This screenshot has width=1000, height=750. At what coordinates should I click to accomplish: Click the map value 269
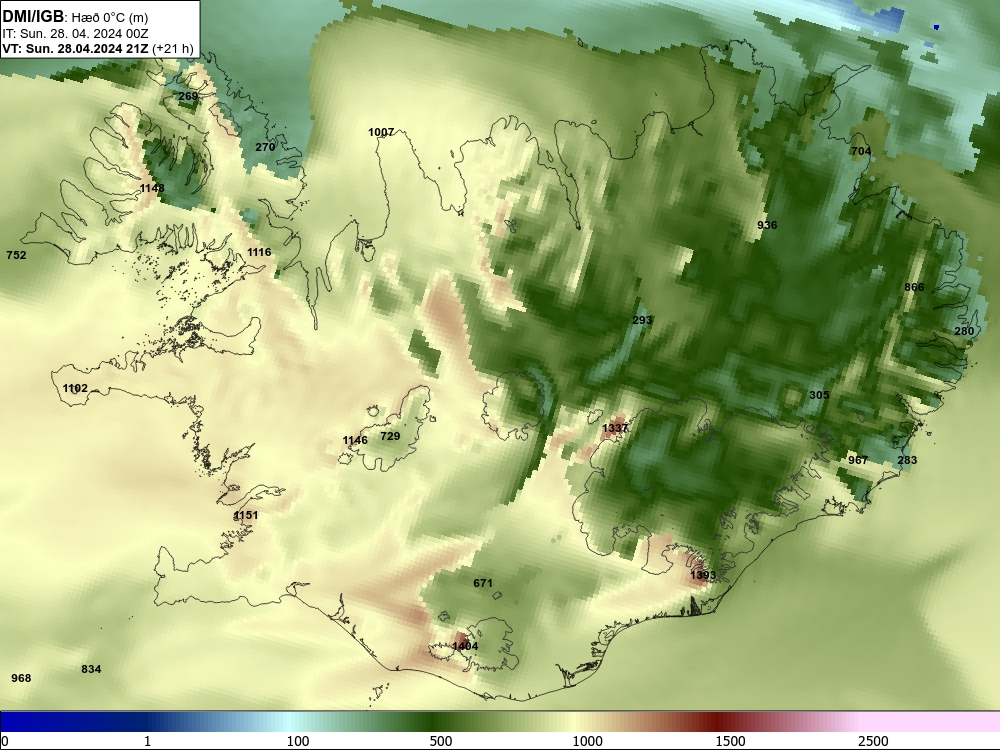pos(188,96)
